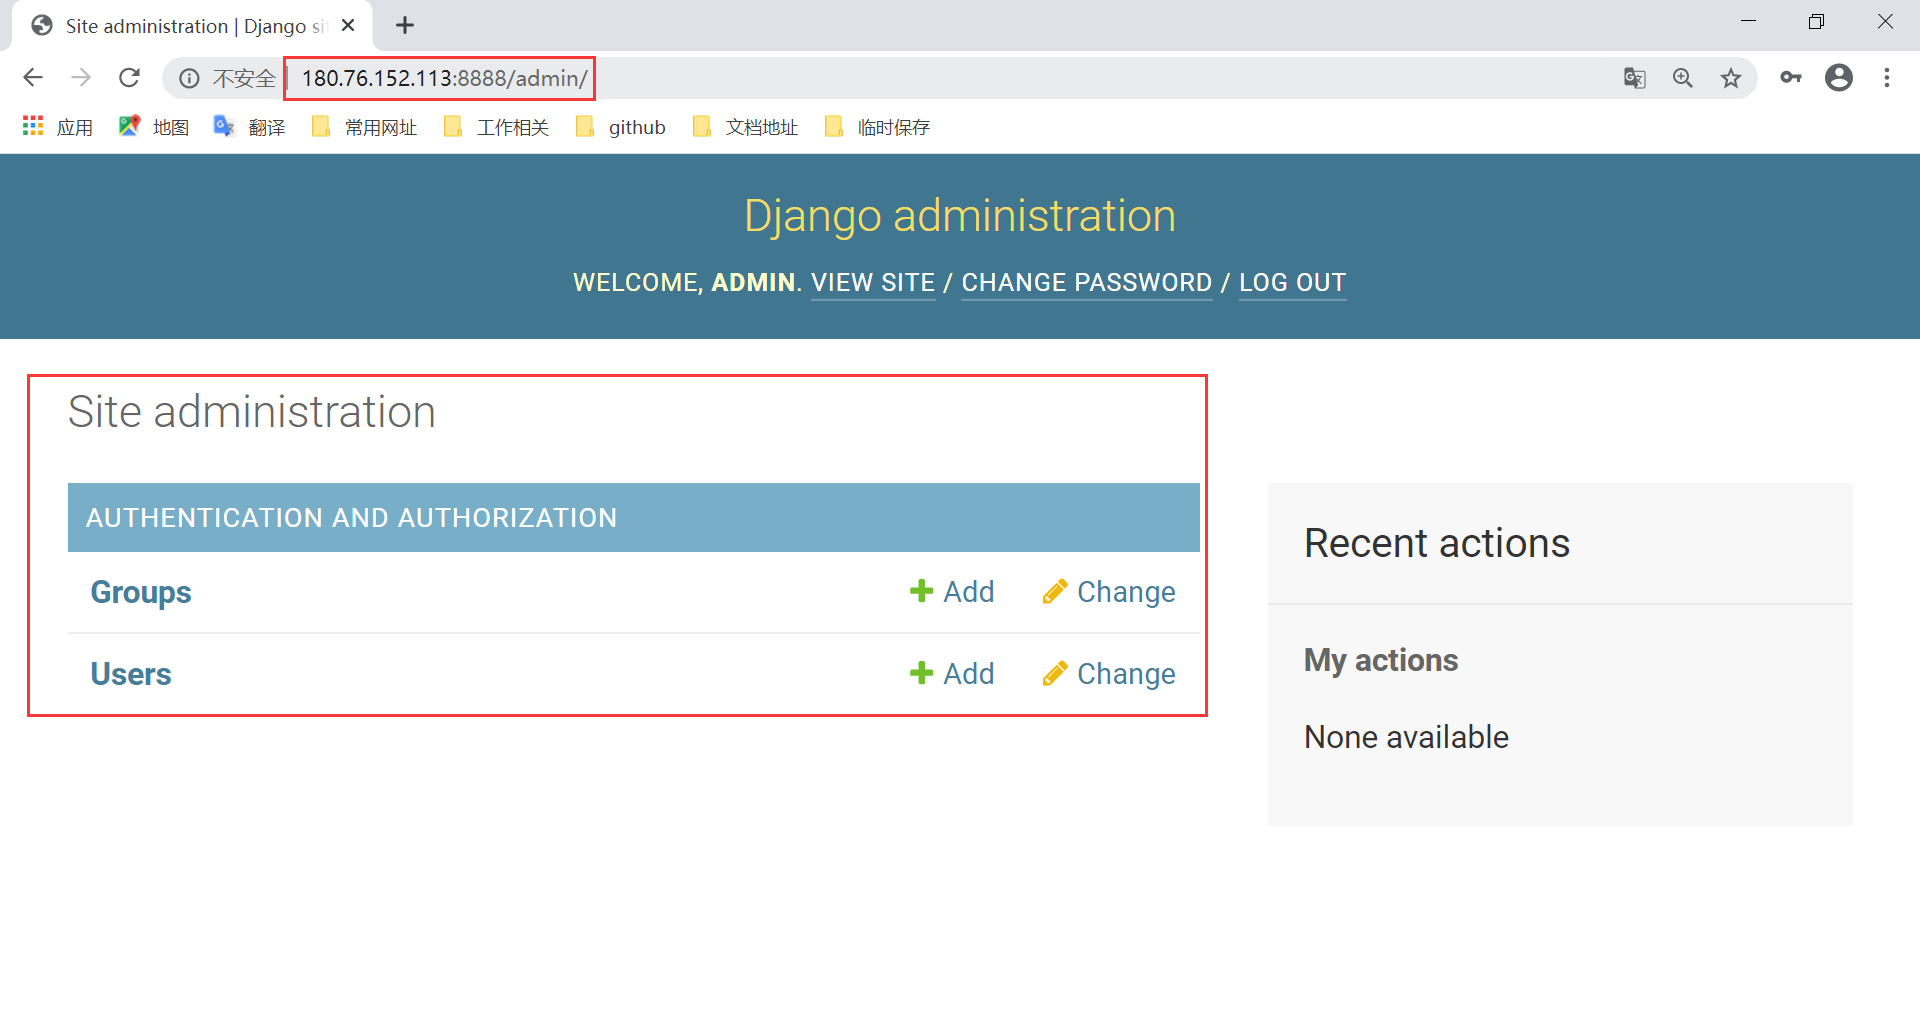Open the Groups model link

point(141,592)
